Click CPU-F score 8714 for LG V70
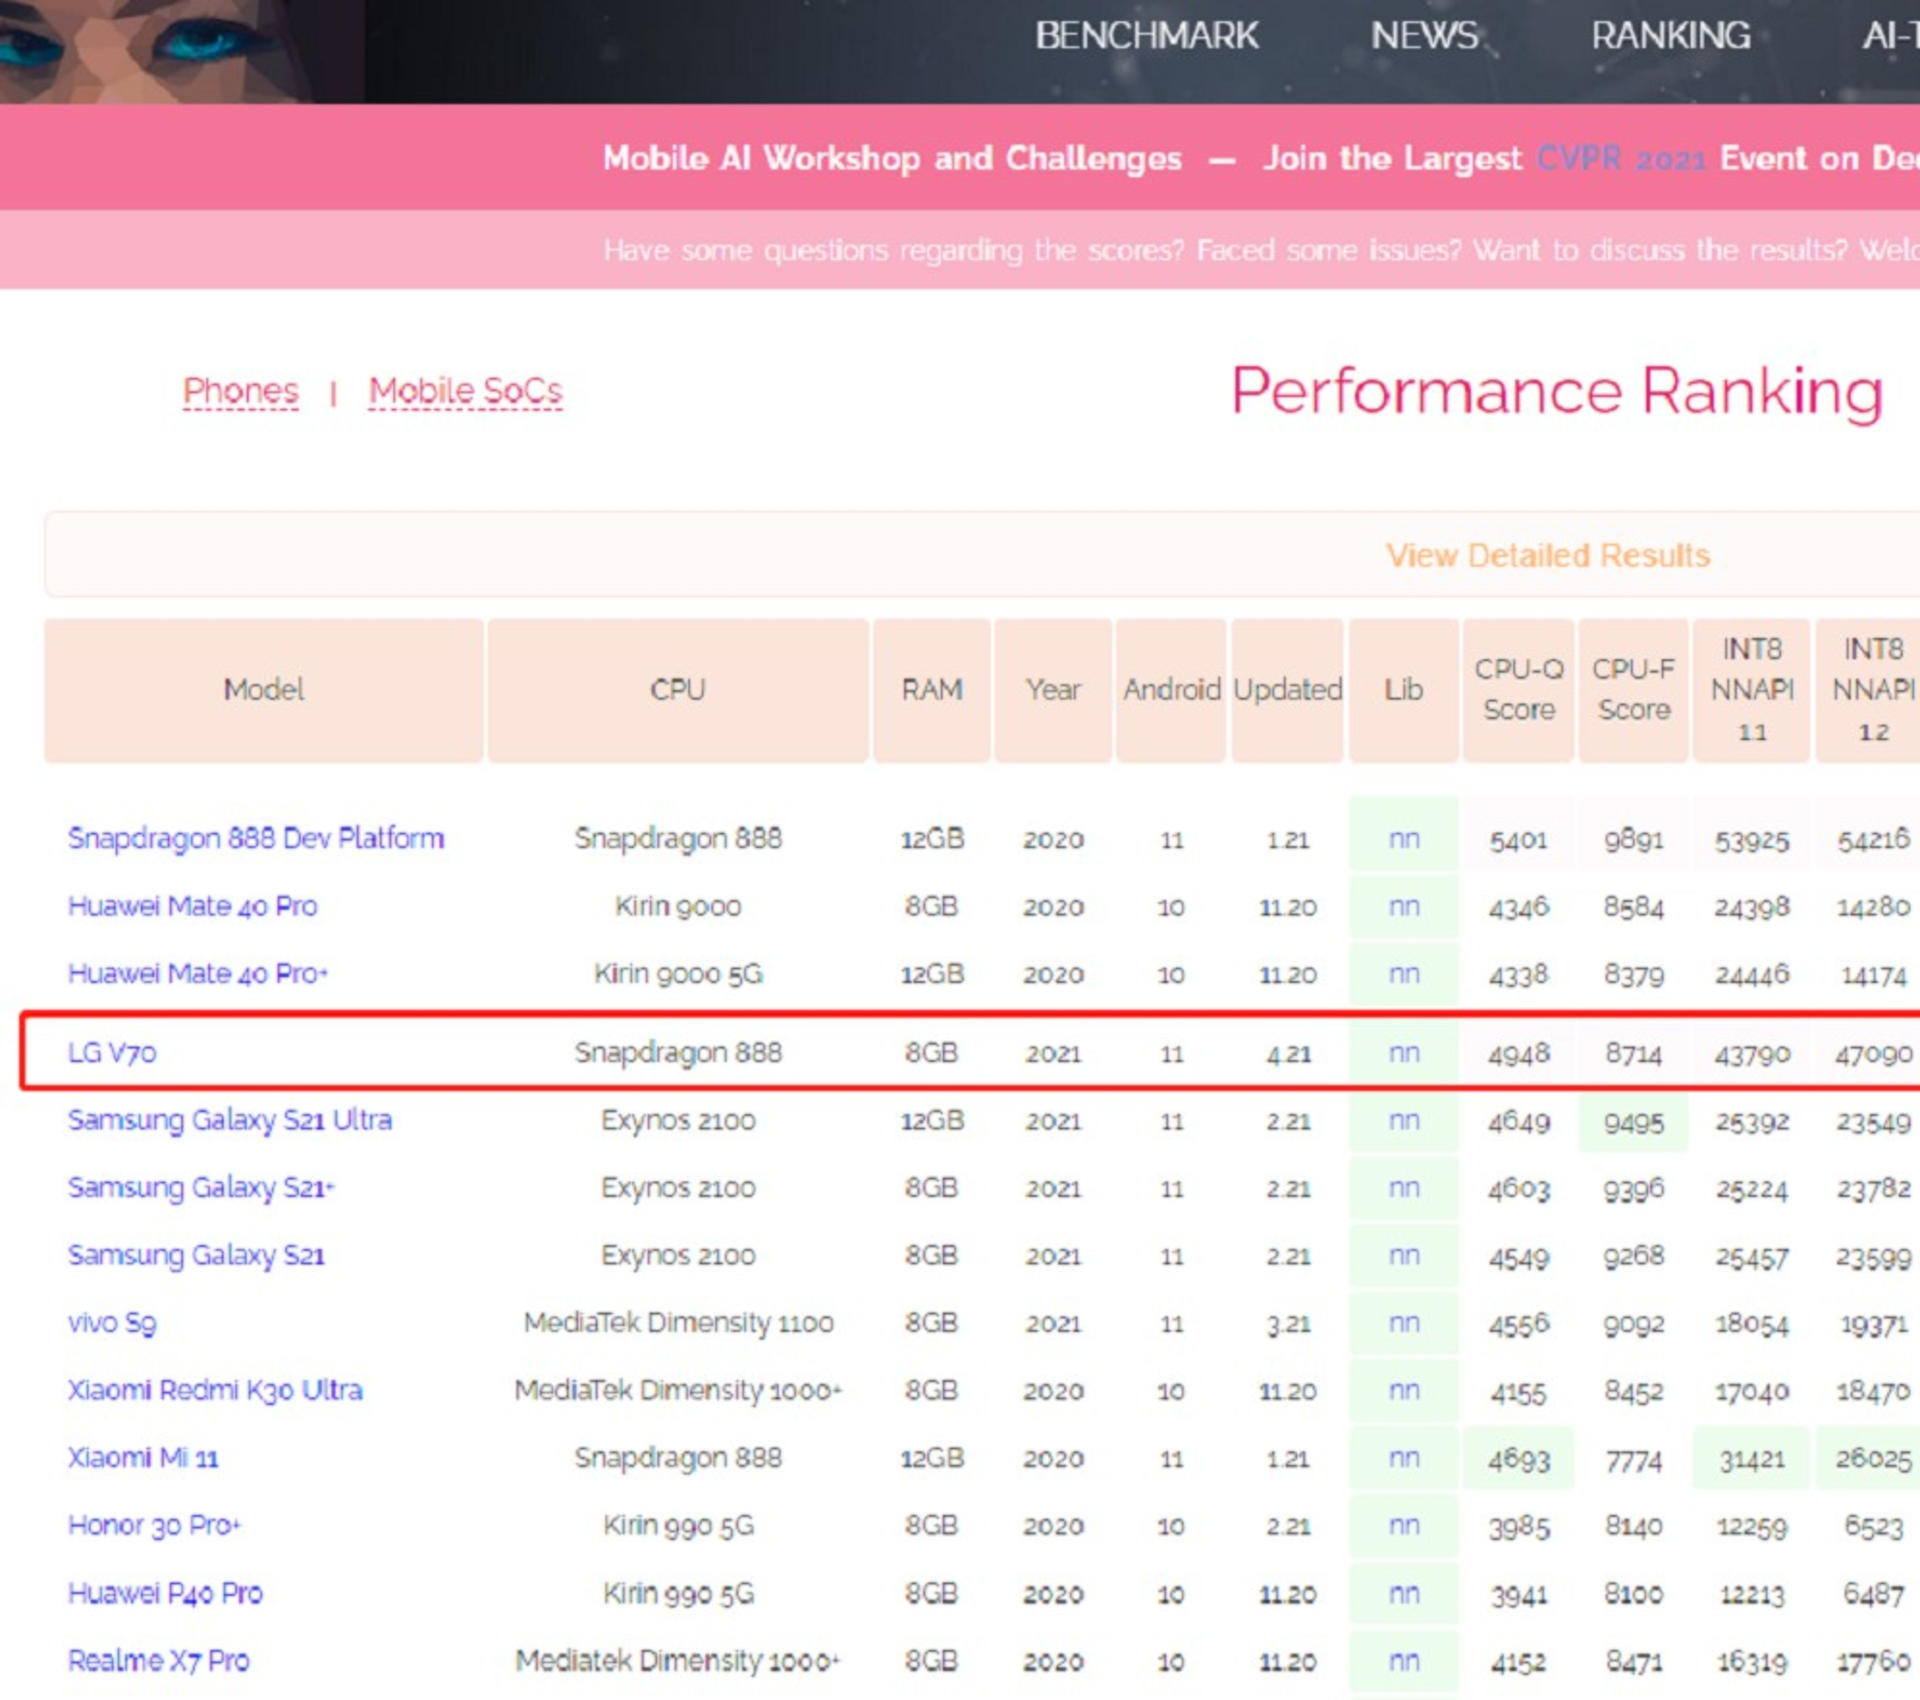Viewport: 1920px width, 1700px height. pos(1633,1054)
